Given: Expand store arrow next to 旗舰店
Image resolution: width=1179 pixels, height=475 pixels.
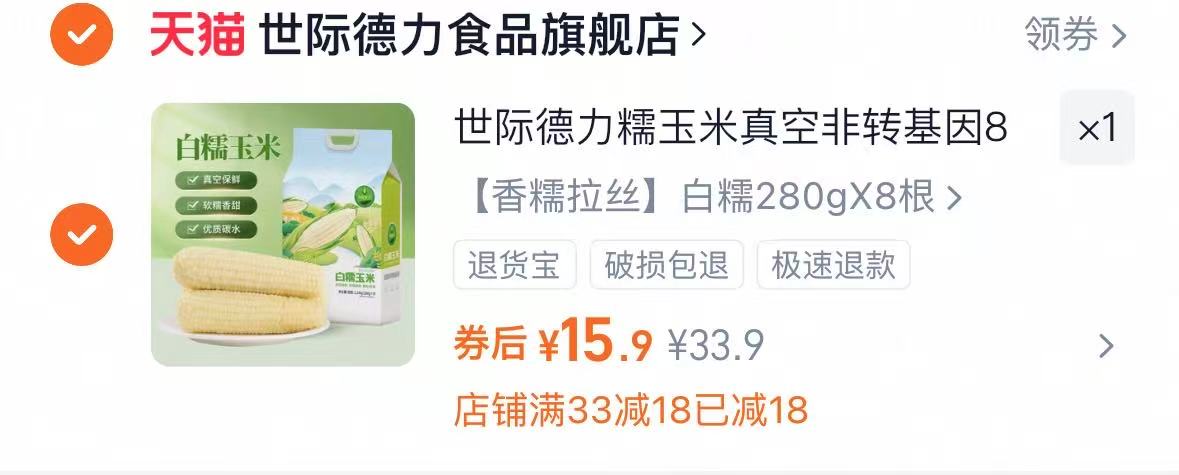Looking at the screenshot, I should (698, 34).
